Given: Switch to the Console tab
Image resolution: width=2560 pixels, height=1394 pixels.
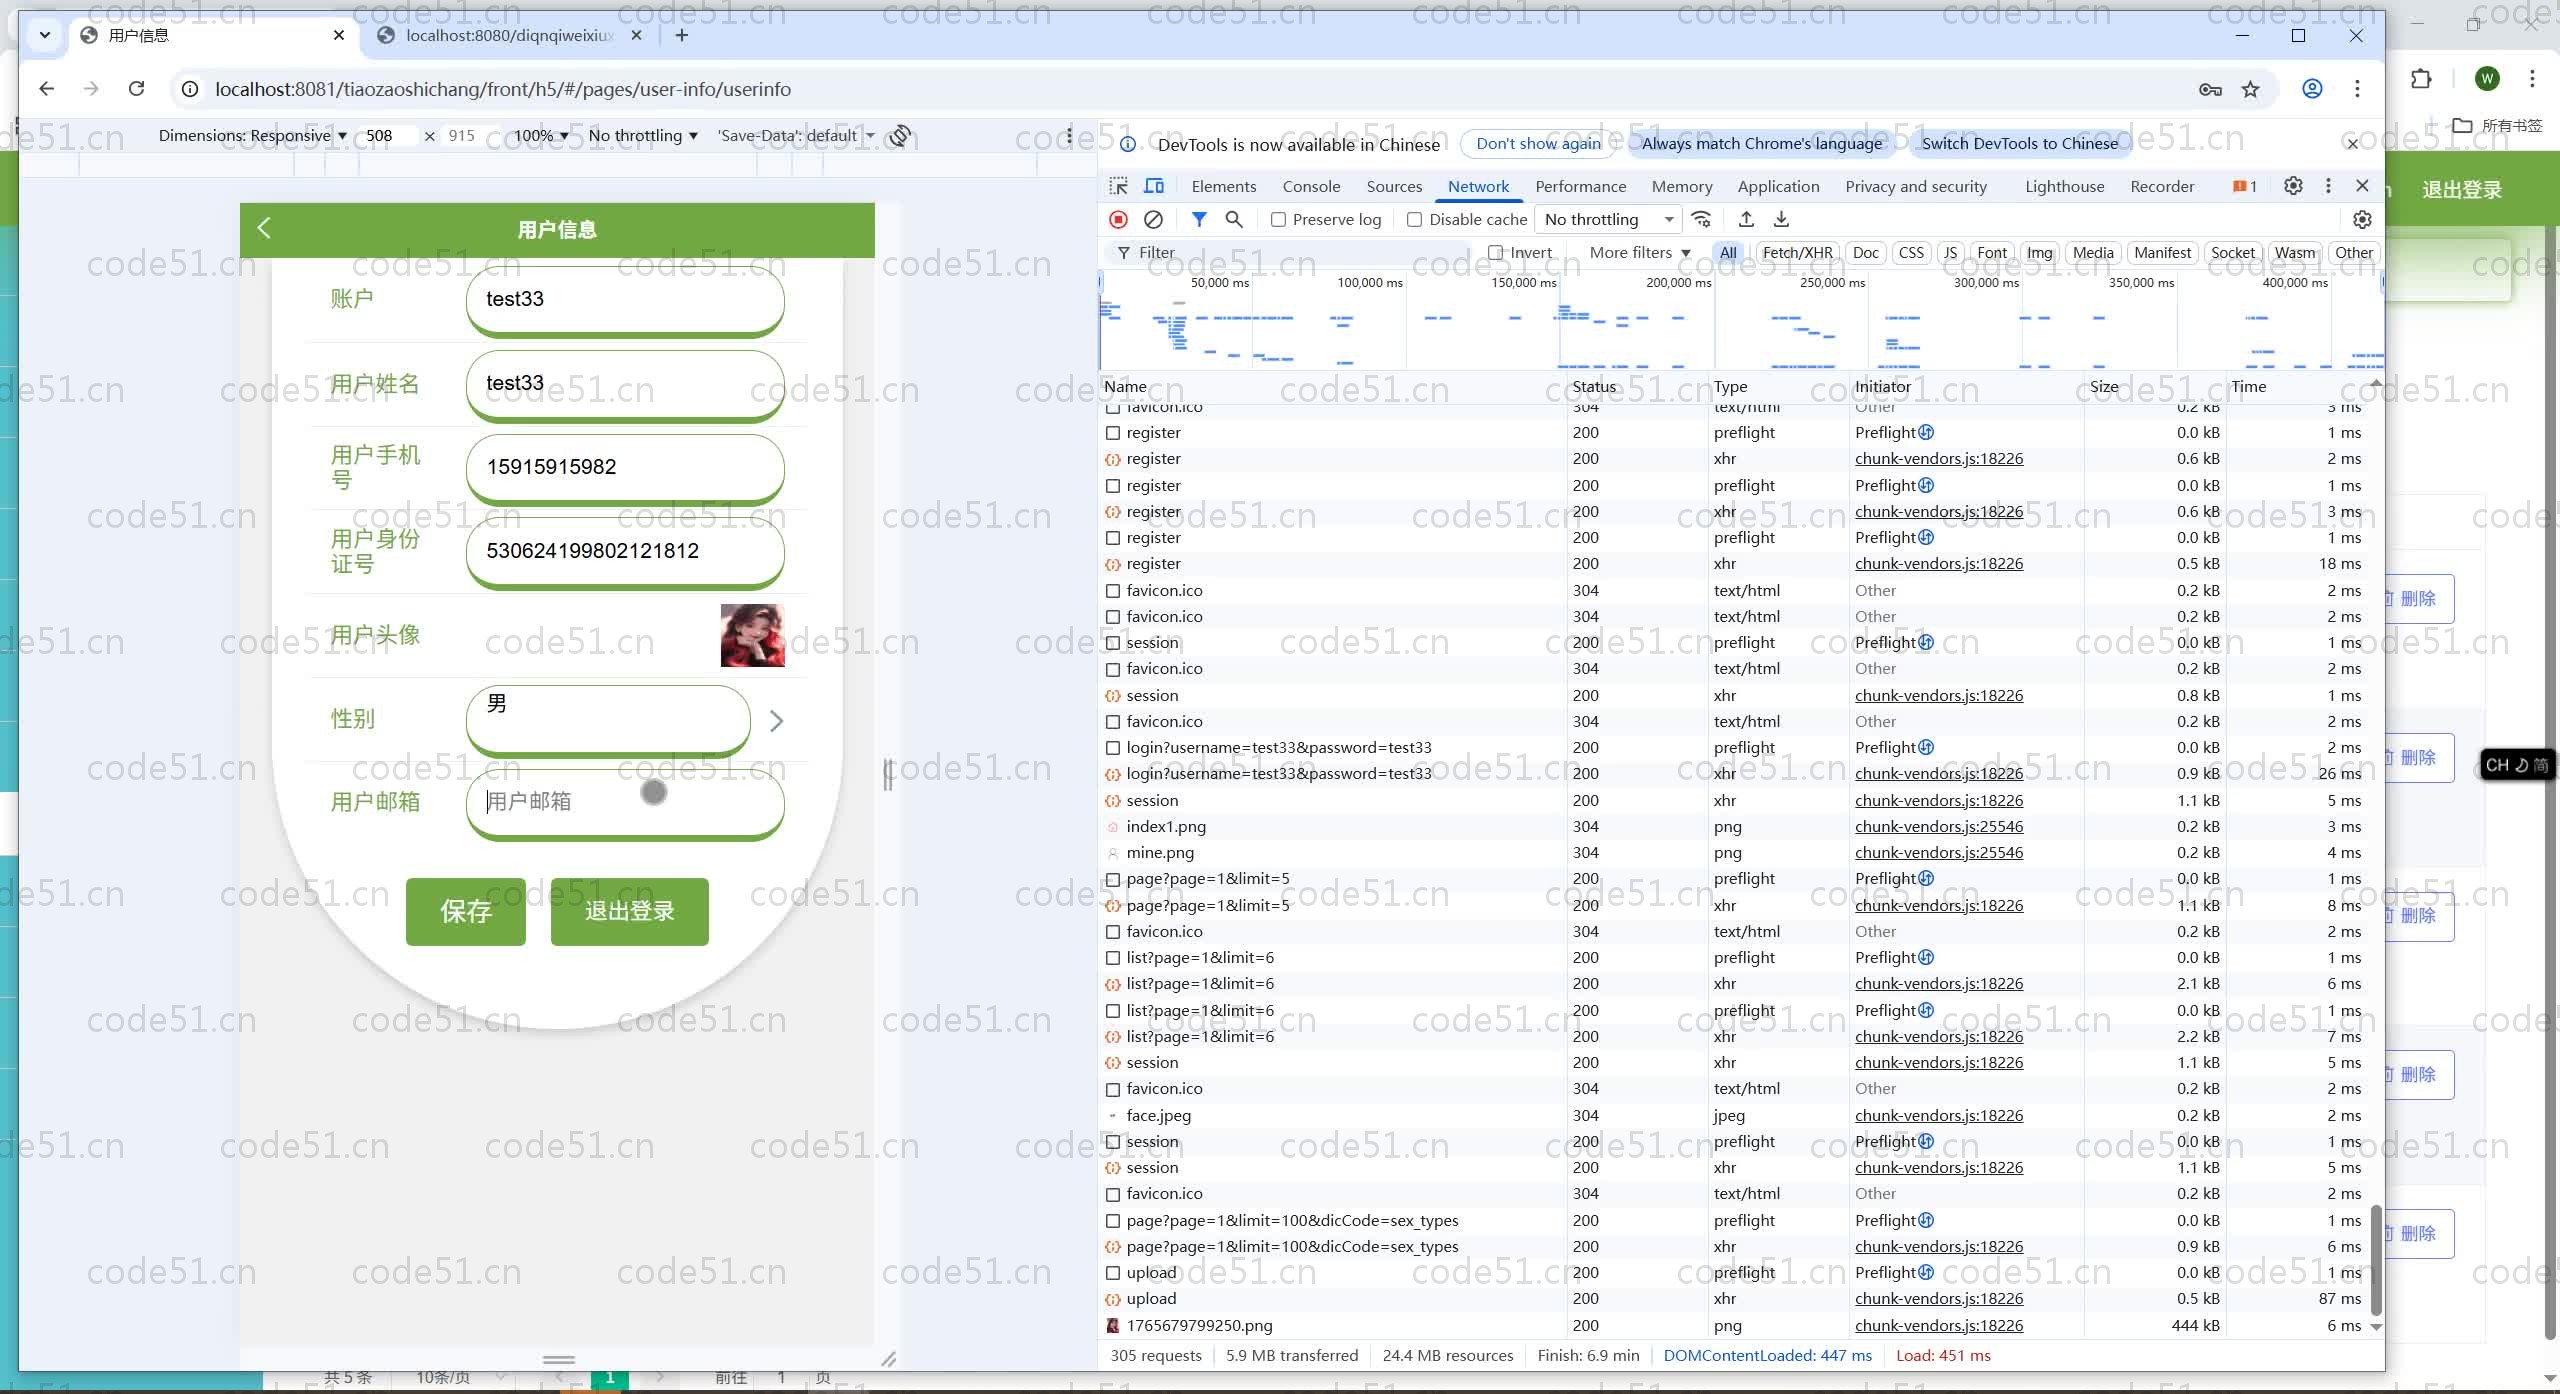Looking at the screenshot, I should point(1311,186).
